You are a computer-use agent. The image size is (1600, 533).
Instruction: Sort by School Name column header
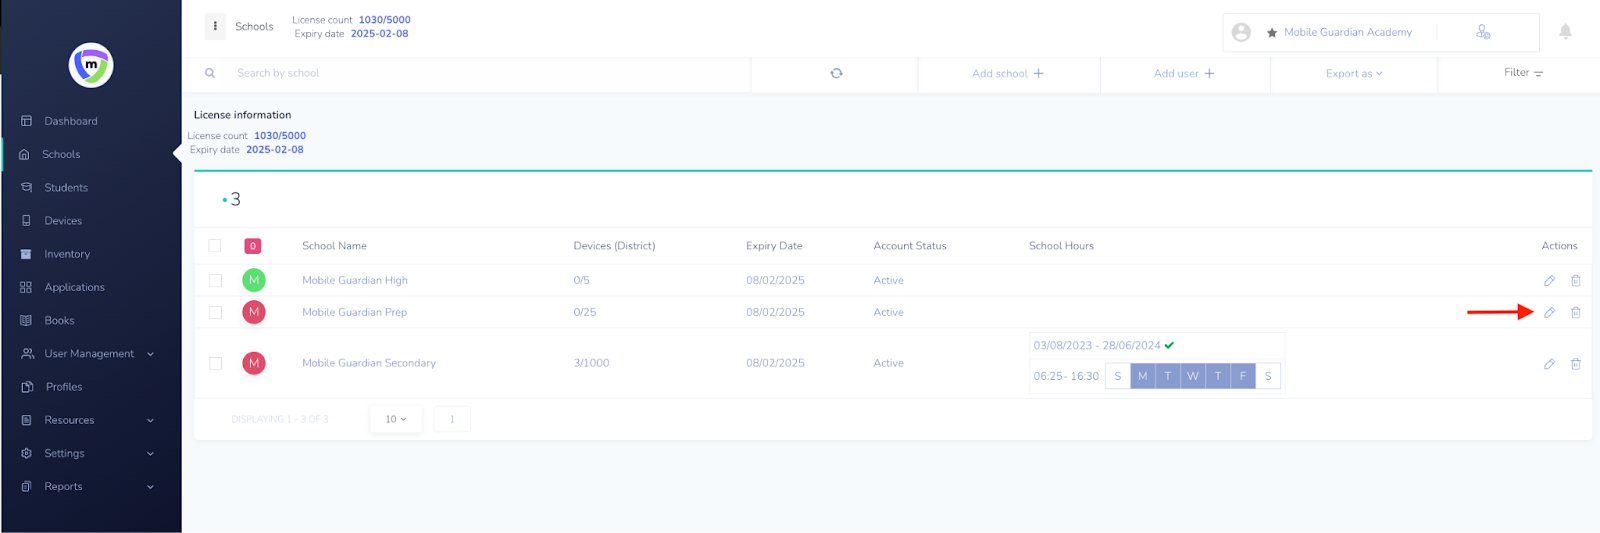334,246
